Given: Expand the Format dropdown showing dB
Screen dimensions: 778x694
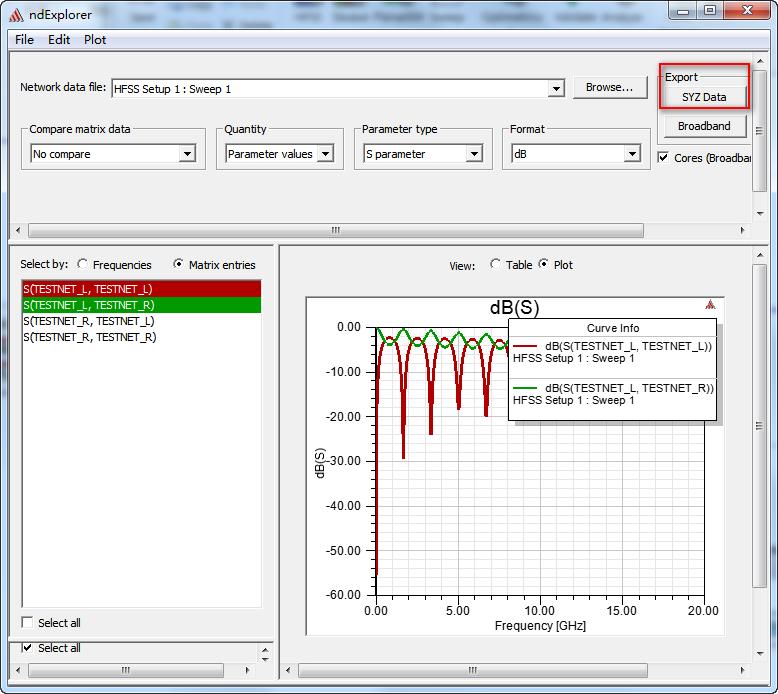Looking at the screenshot, I should pos(631,154).
